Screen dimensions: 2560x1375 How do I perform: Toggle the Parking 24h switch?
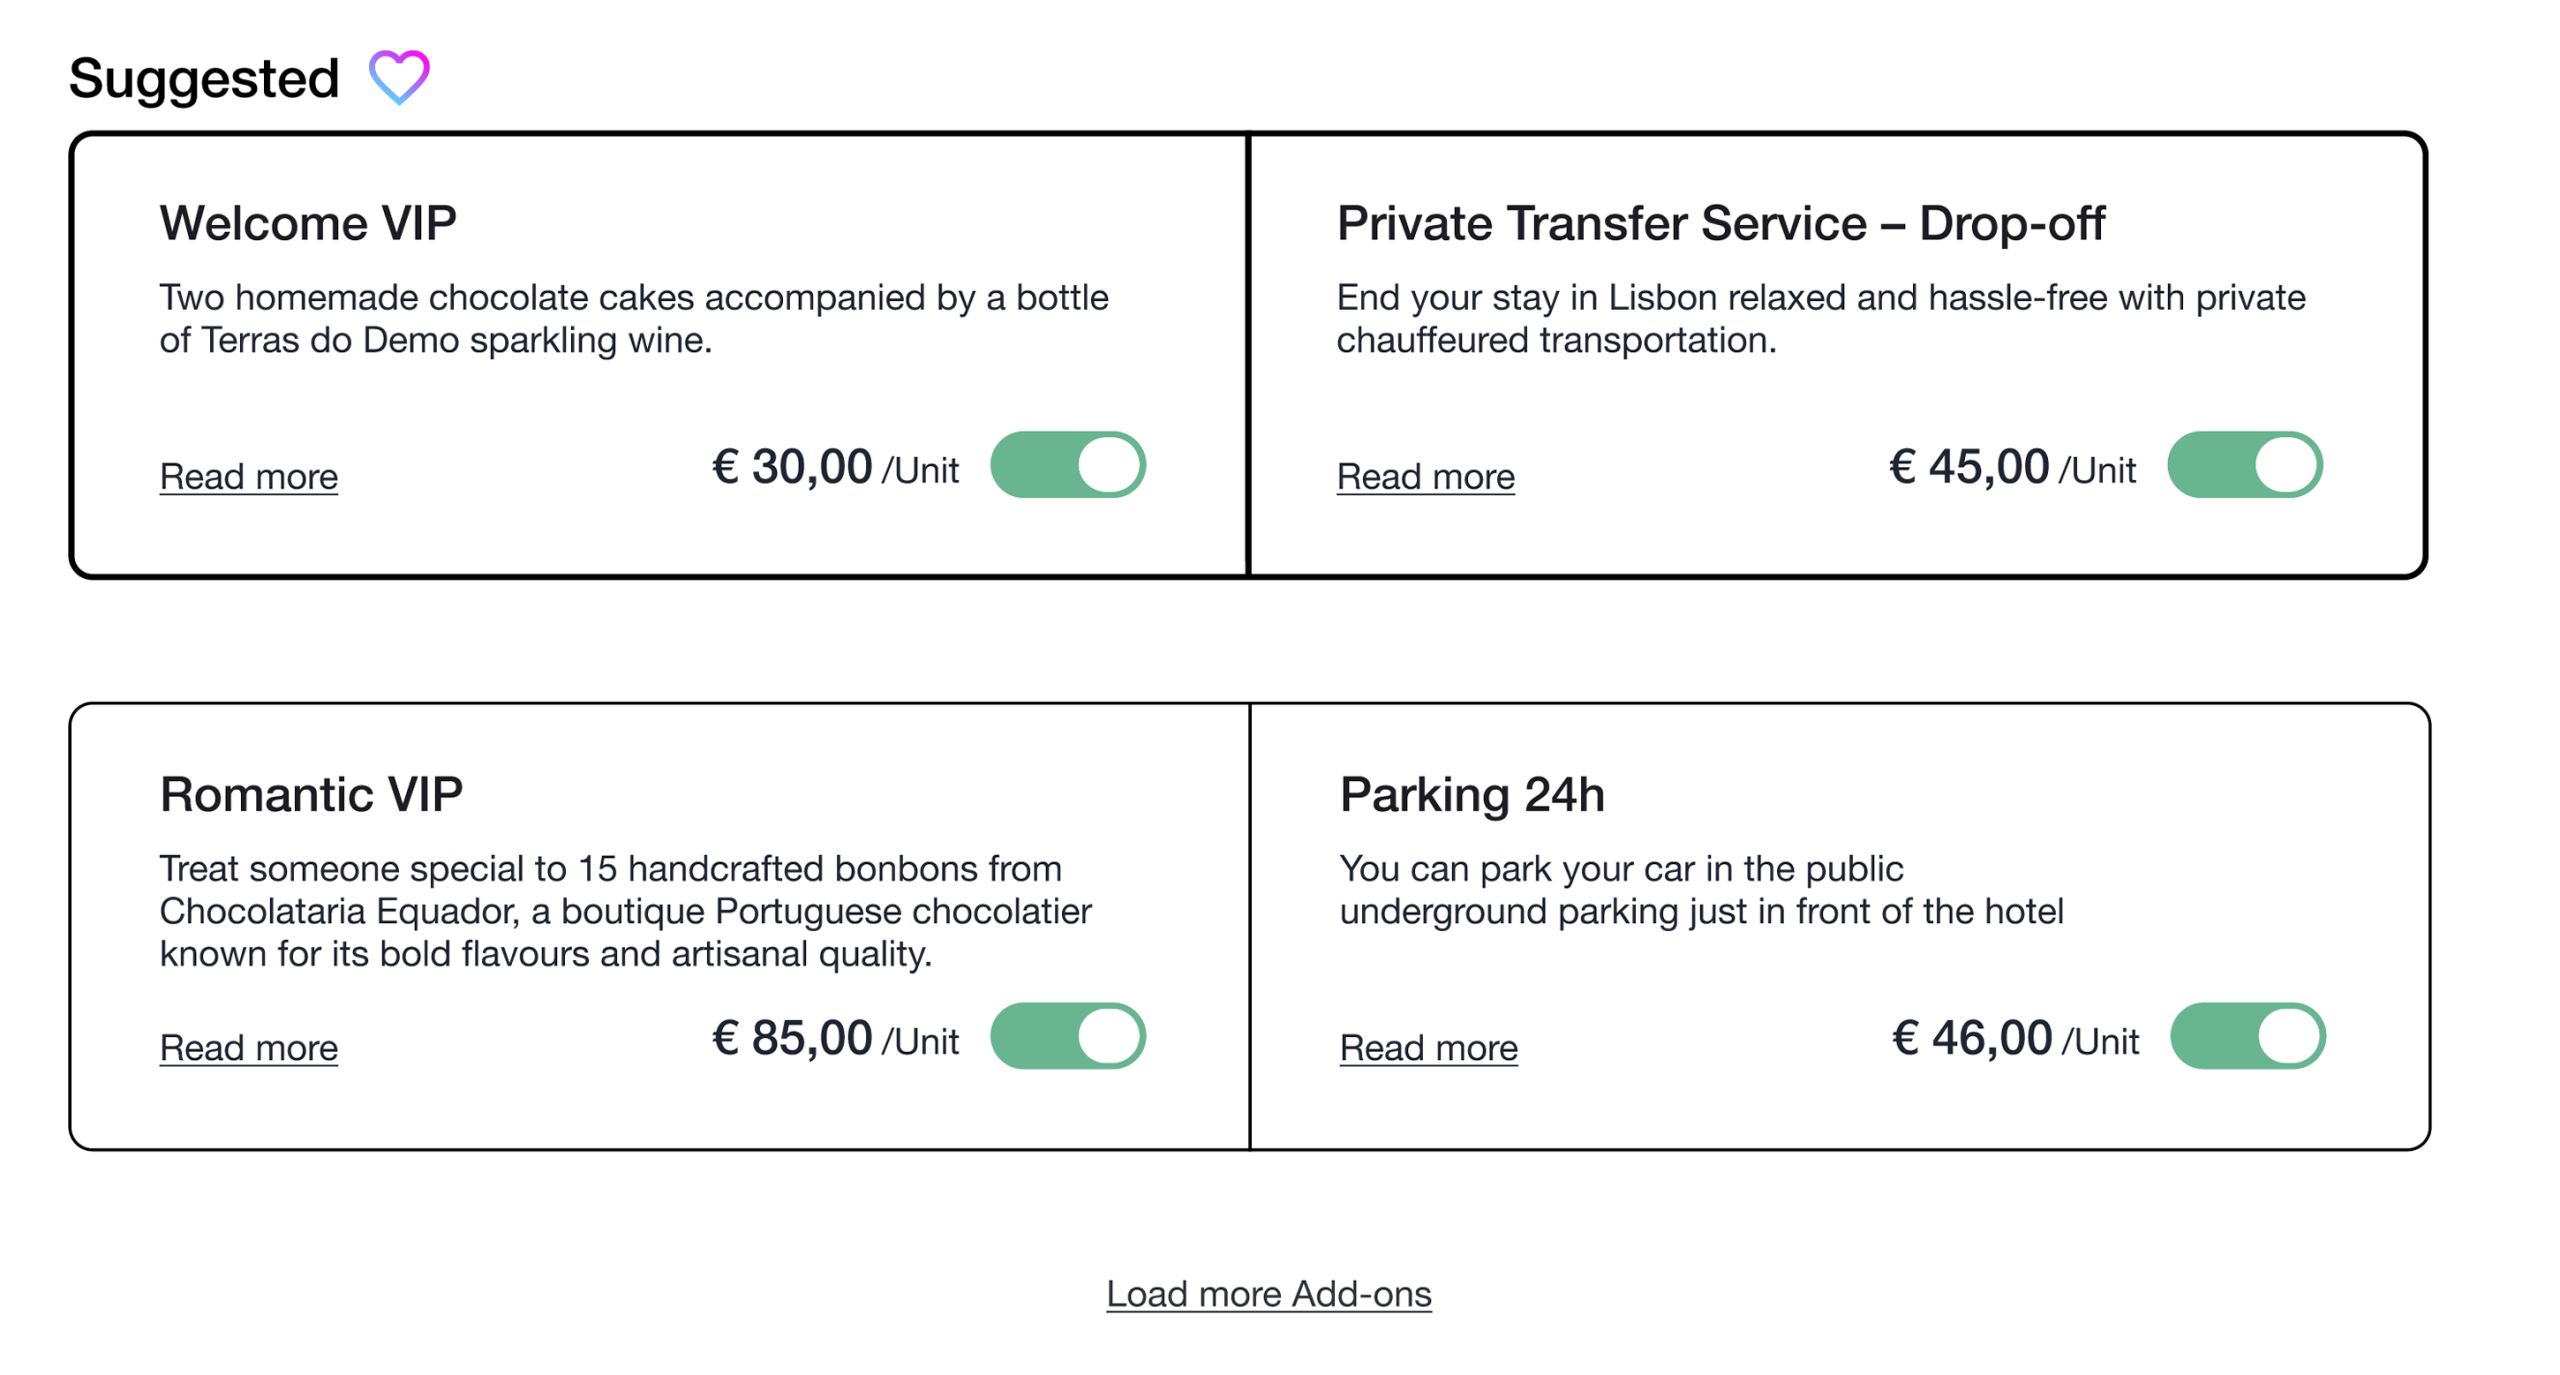click(2245, 1034)
